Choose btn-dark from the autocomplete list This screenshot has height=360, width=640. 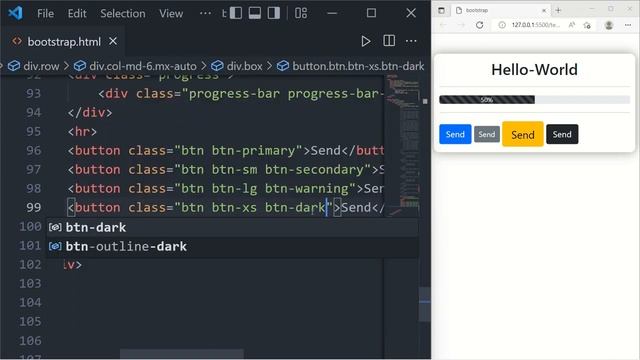233,227
